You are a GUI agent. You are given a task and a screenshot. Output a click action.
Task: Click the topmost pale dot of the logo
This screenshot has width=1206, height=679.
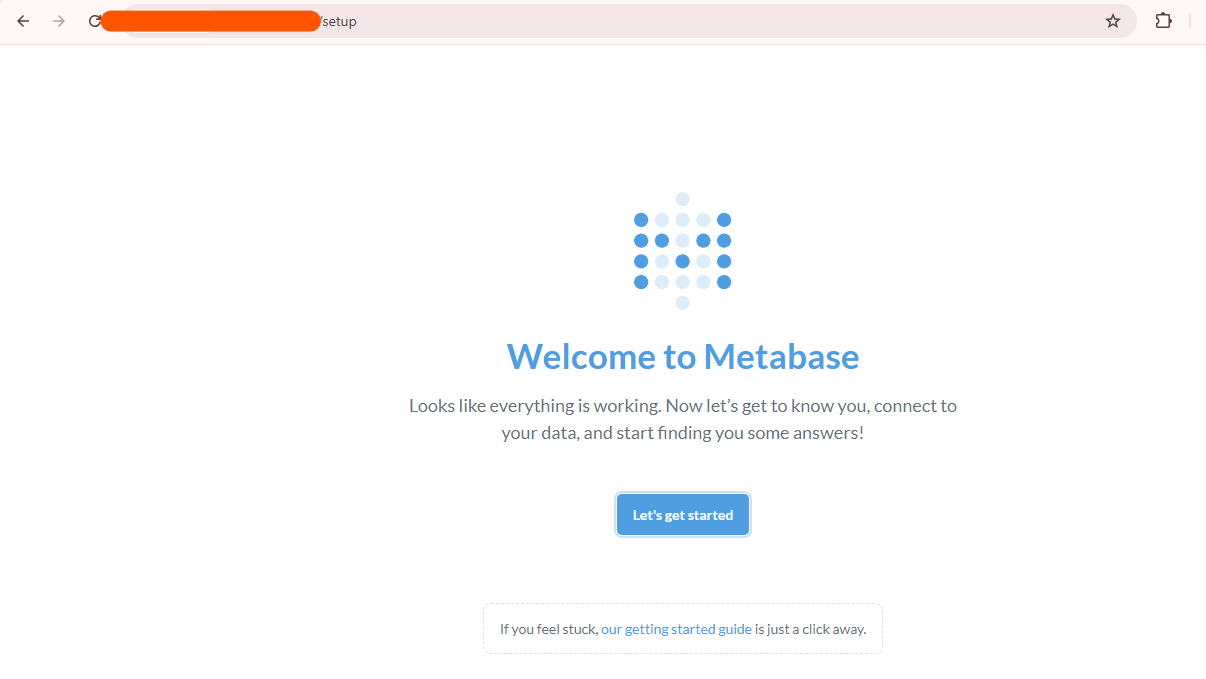pyautogui.click(x=683, y=199)
